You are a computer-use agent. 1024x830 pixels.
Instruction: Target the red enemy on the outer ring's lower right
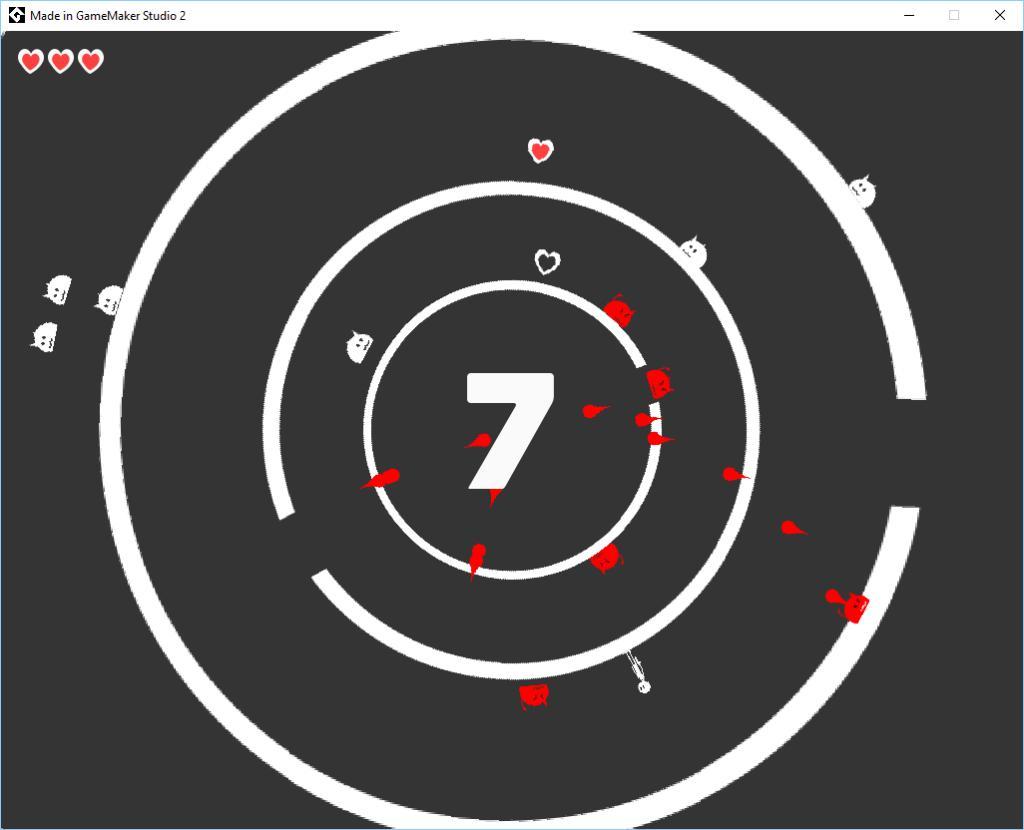coord(853,606)
